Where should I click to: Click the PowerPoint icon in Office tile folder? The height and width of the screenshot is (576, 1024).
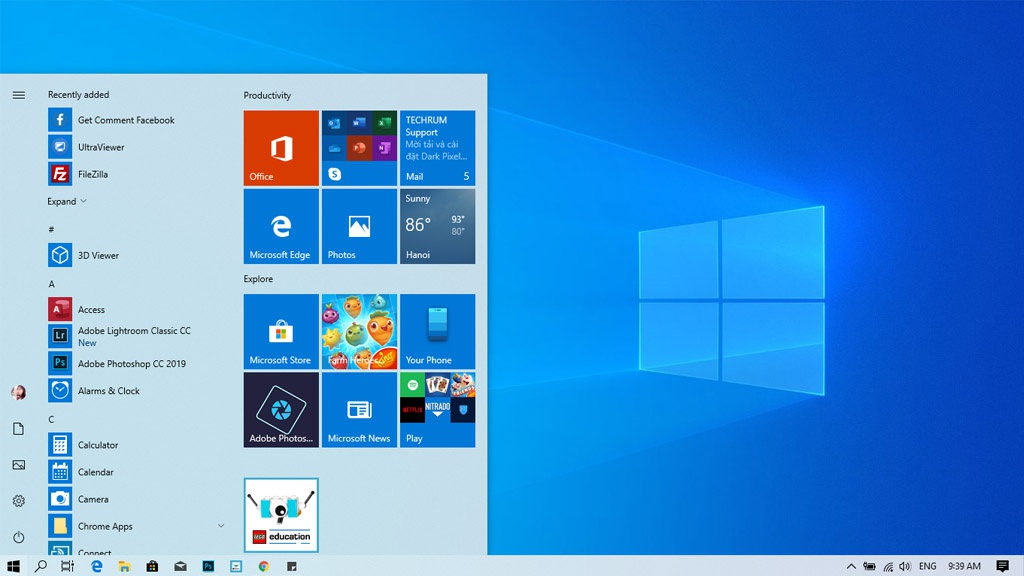pos(359,148)
